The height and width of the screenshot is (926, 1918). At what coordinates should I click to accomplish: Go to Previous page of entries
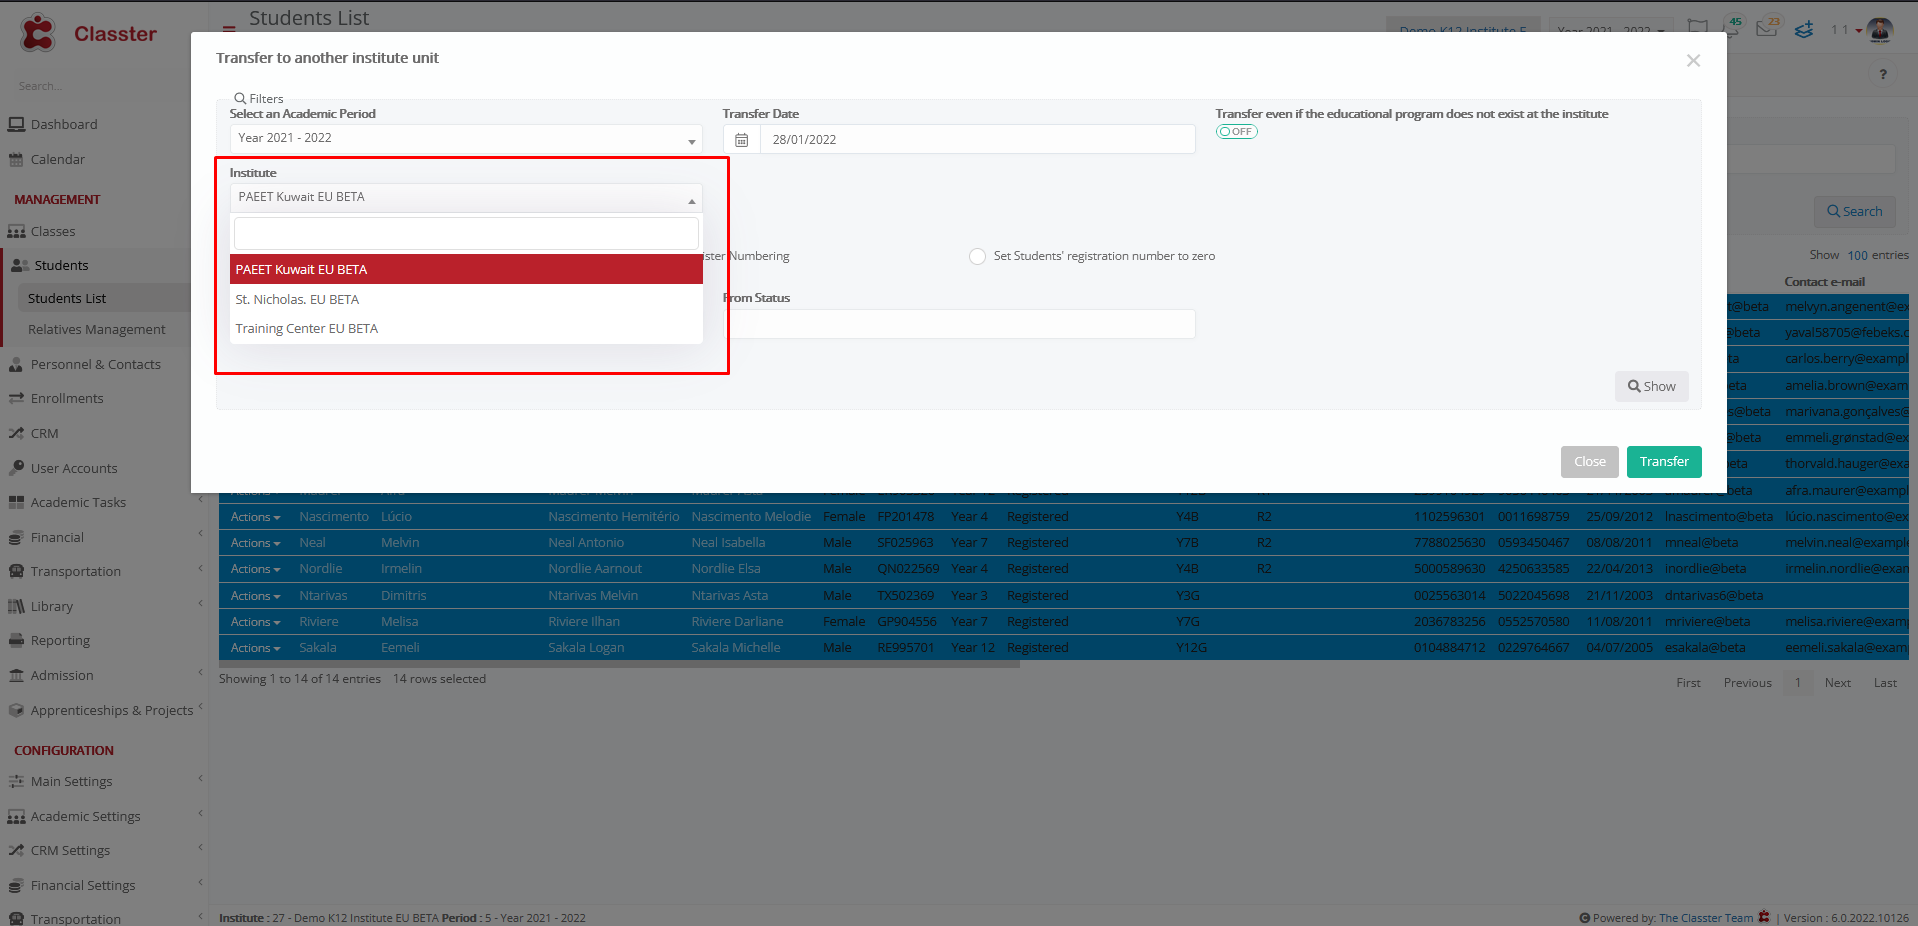click(1747, 683)
